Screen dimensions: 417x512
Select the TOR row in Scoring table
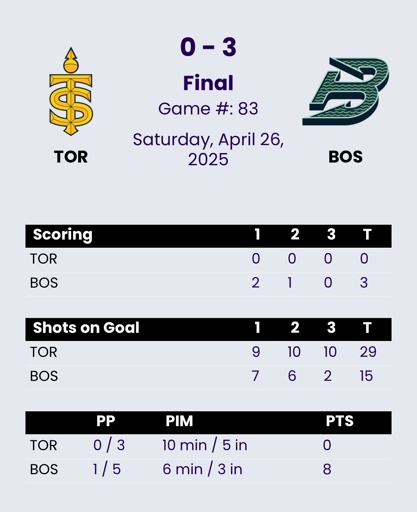pyautogui.click(x=208, y=259)
